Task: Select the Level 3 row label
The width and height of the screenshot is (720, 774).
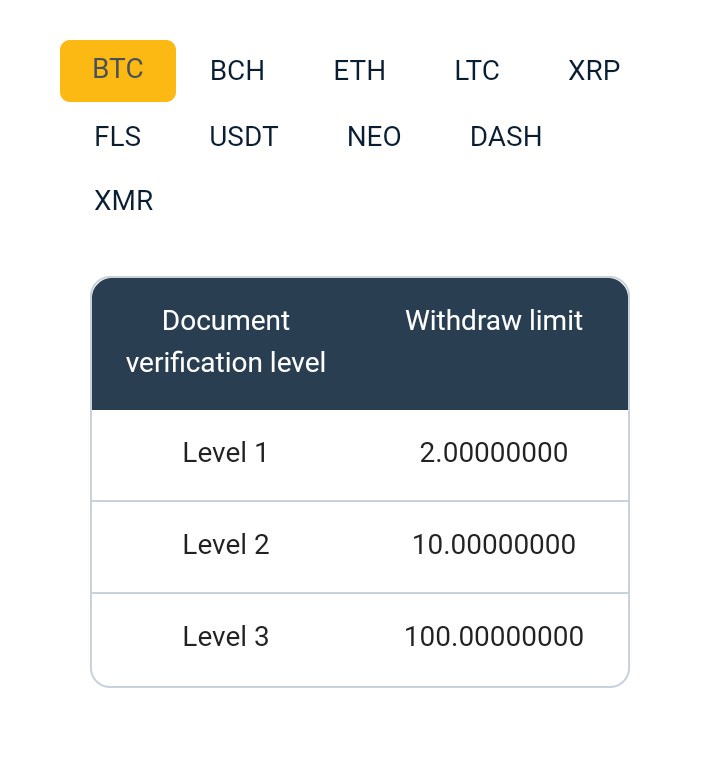Action: point(226,636)
